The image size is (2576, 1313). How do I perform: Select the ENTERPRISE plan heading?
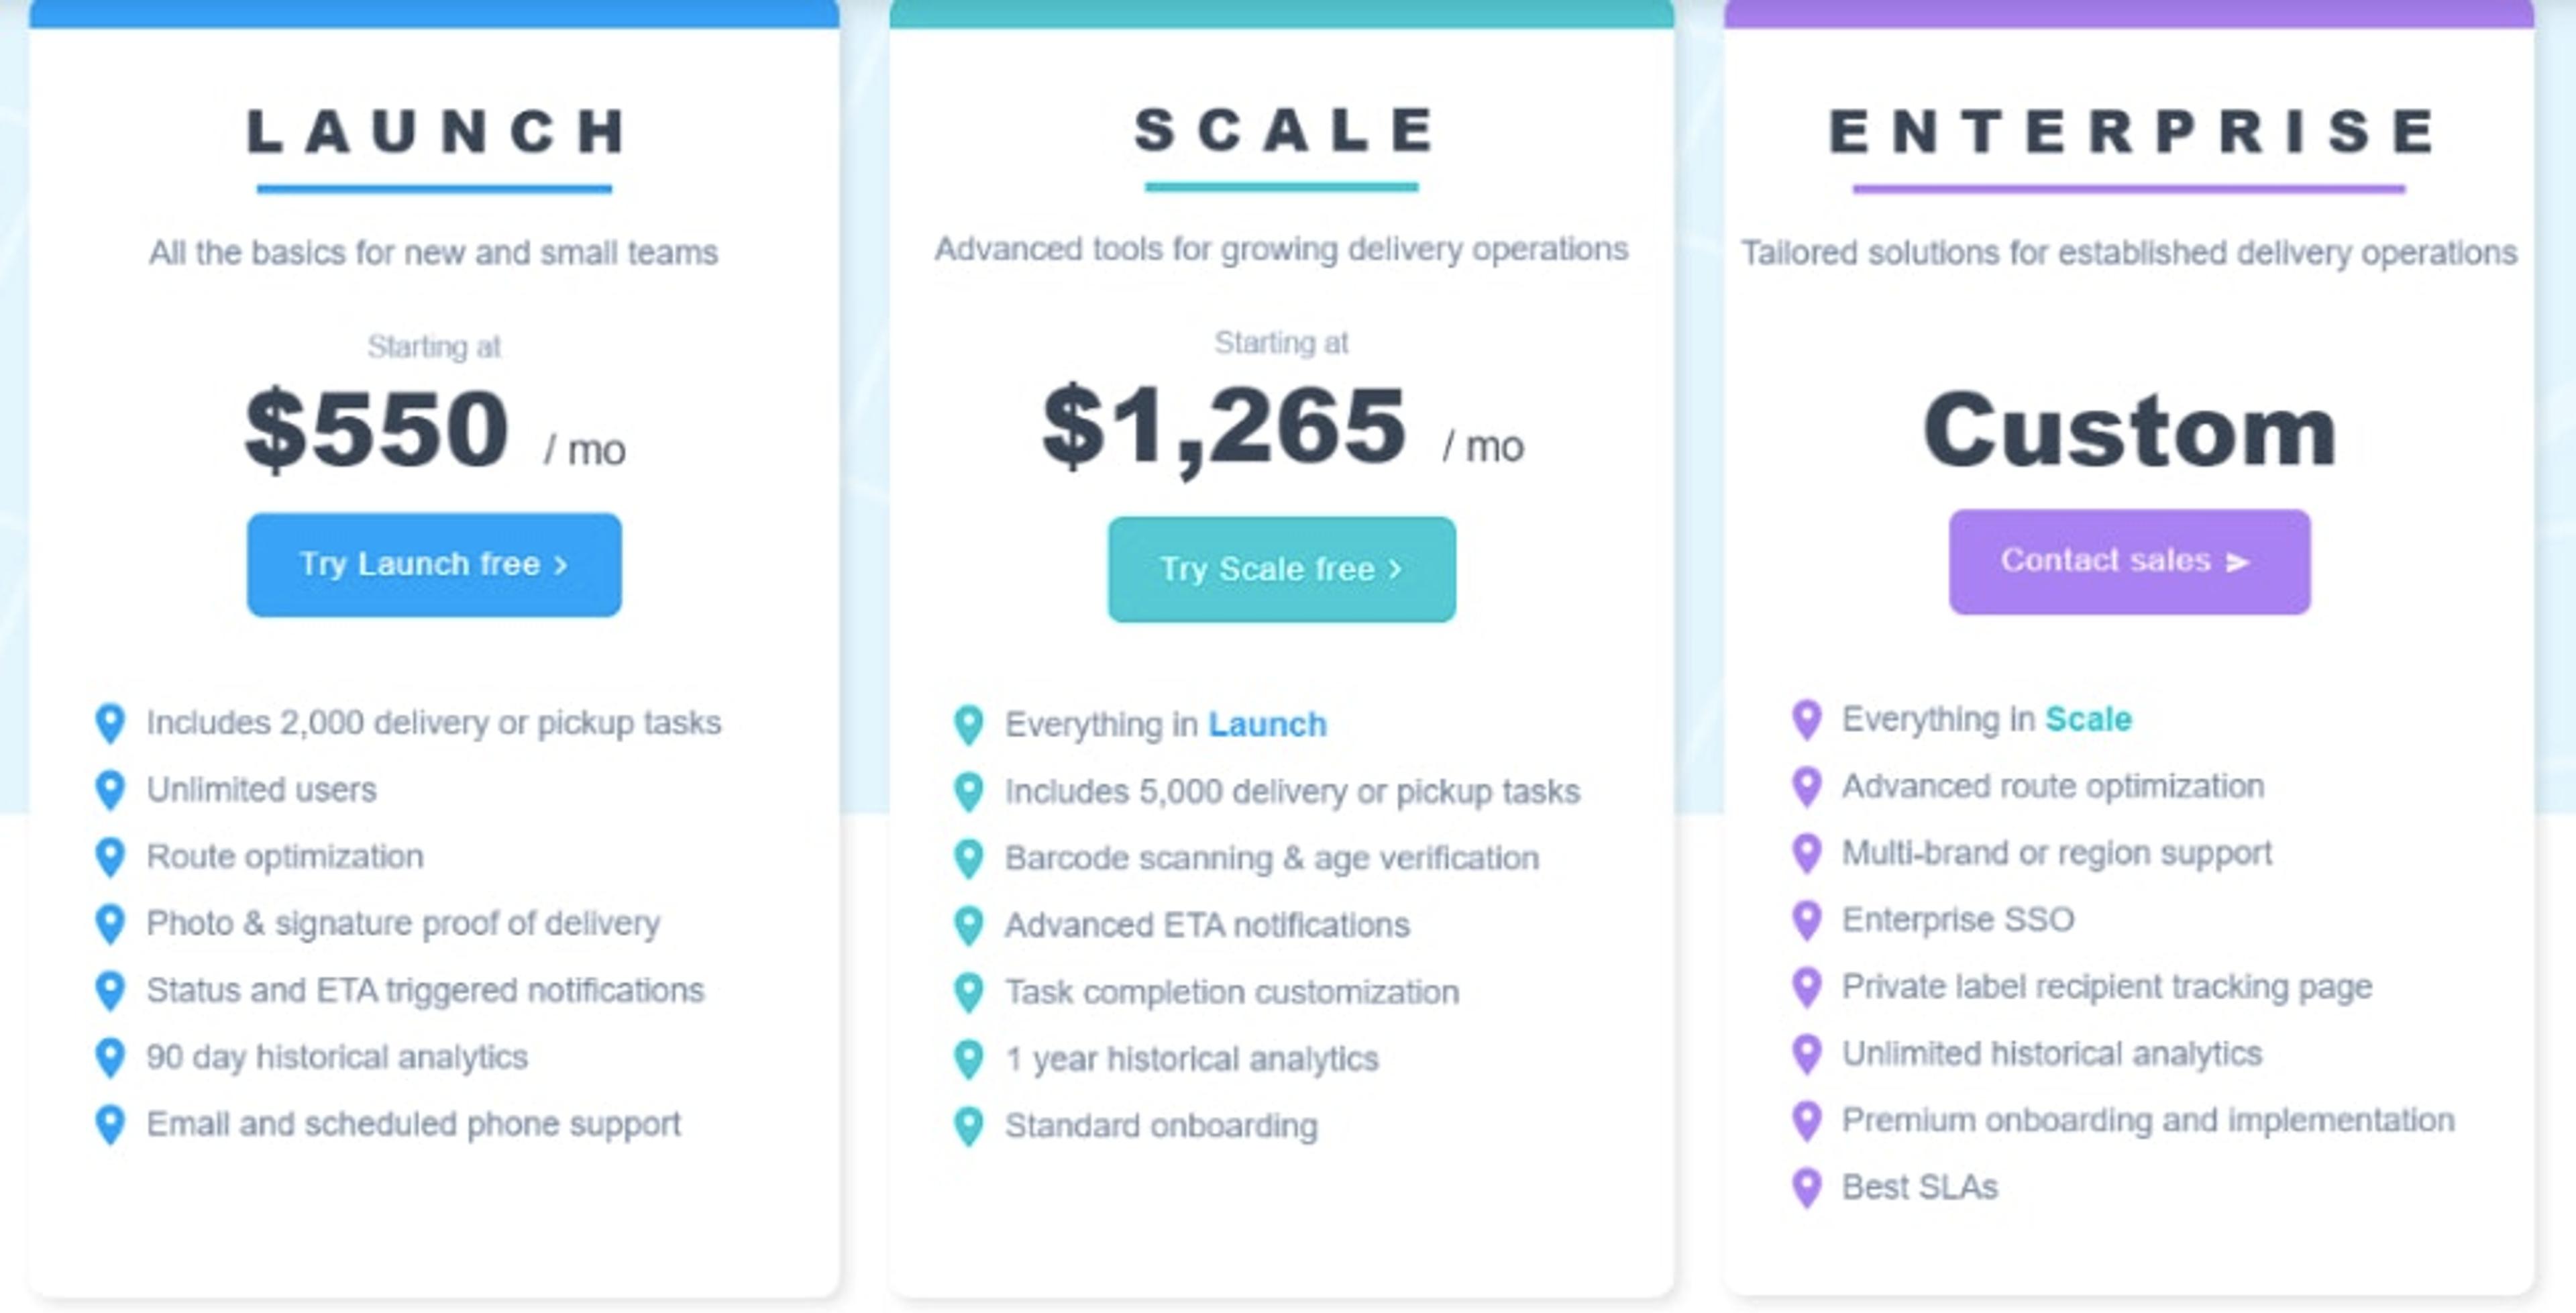tap(2130, 131)
